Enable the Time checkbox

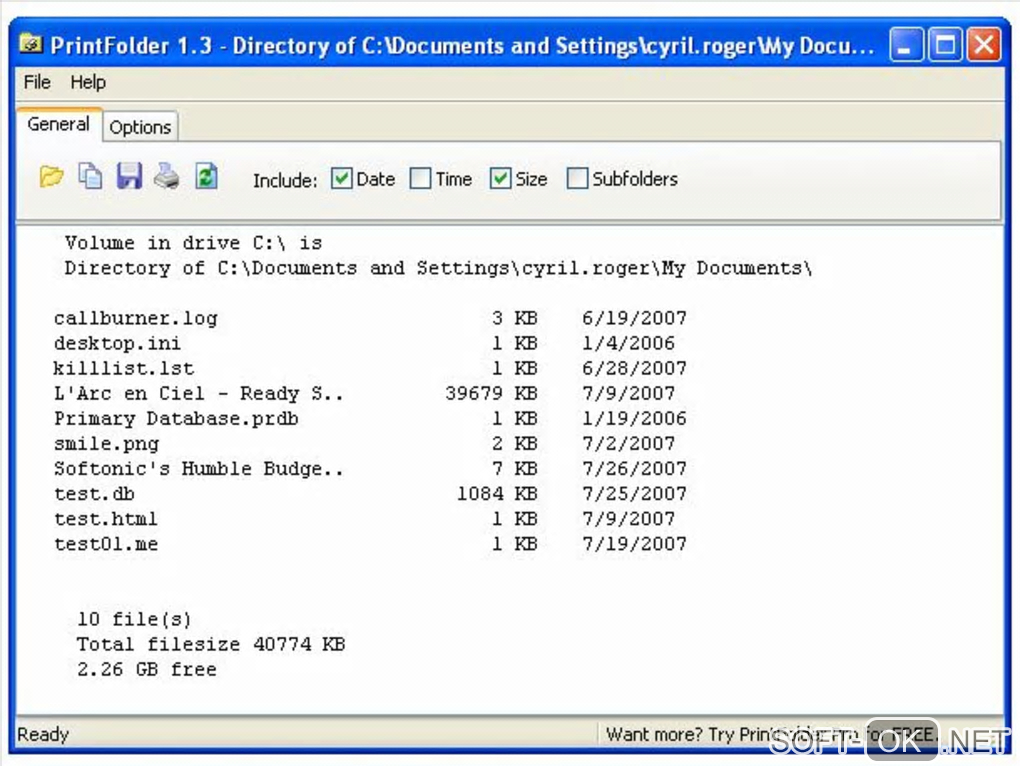pyautogui.click(x=420, y=178)
